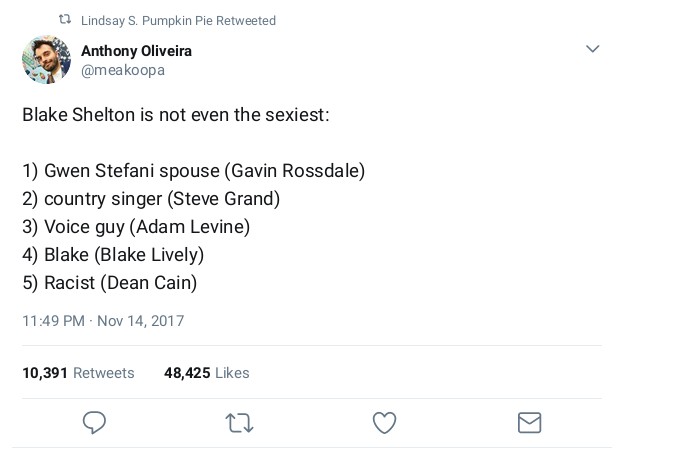Click the tweet's first line about Blake Shelton

coord(176,115)
